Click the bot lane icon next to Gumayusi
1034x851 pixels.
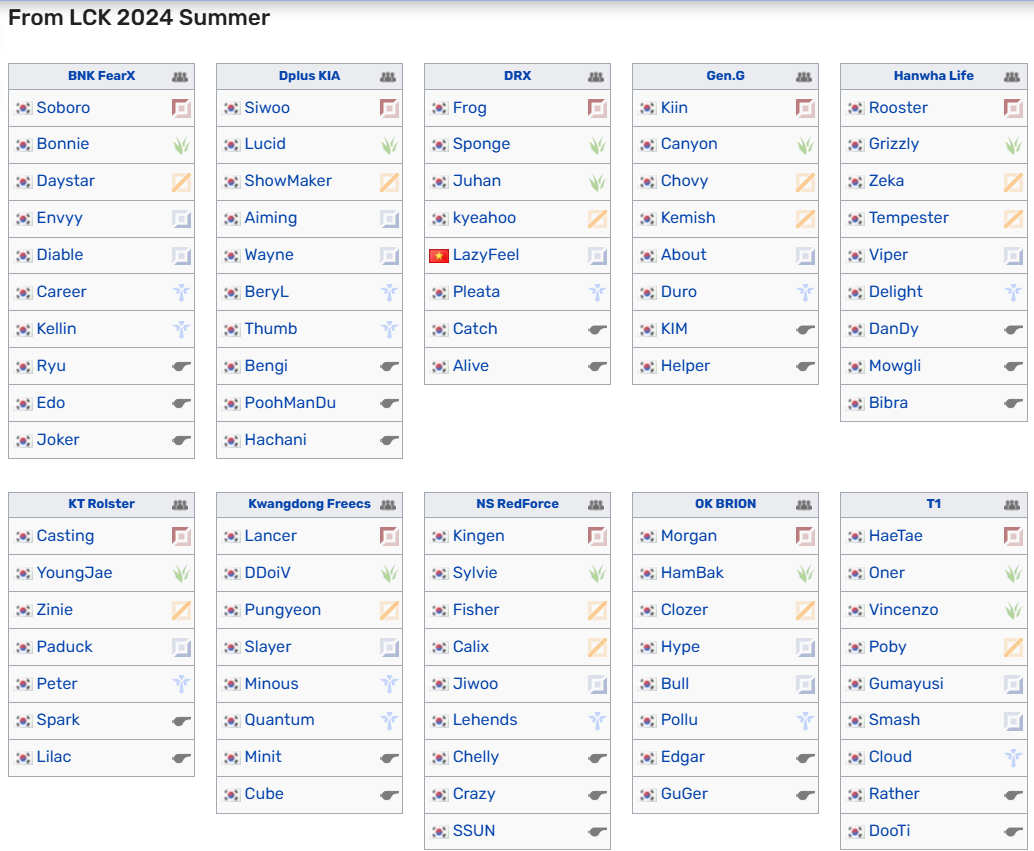point(1013,684)
